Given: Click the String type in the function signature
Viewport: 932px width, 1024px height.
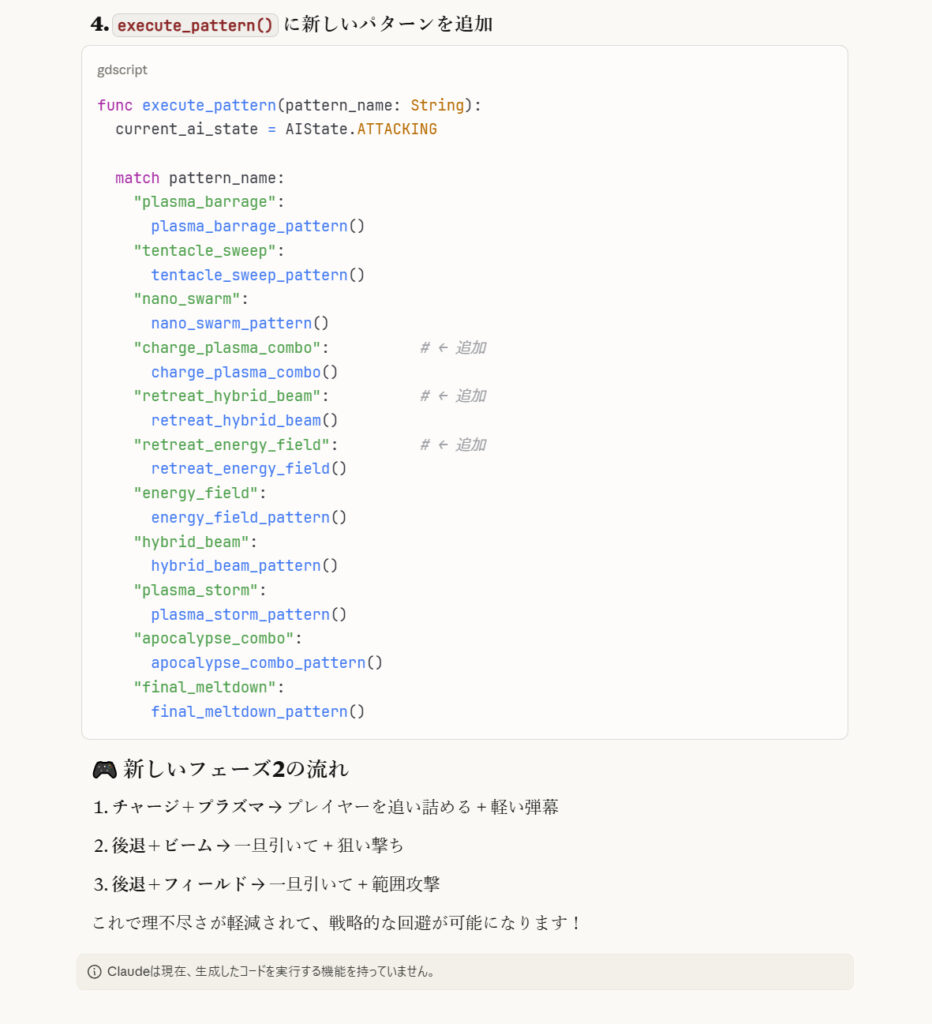Looking at the screenshot, I should point(437,105).
